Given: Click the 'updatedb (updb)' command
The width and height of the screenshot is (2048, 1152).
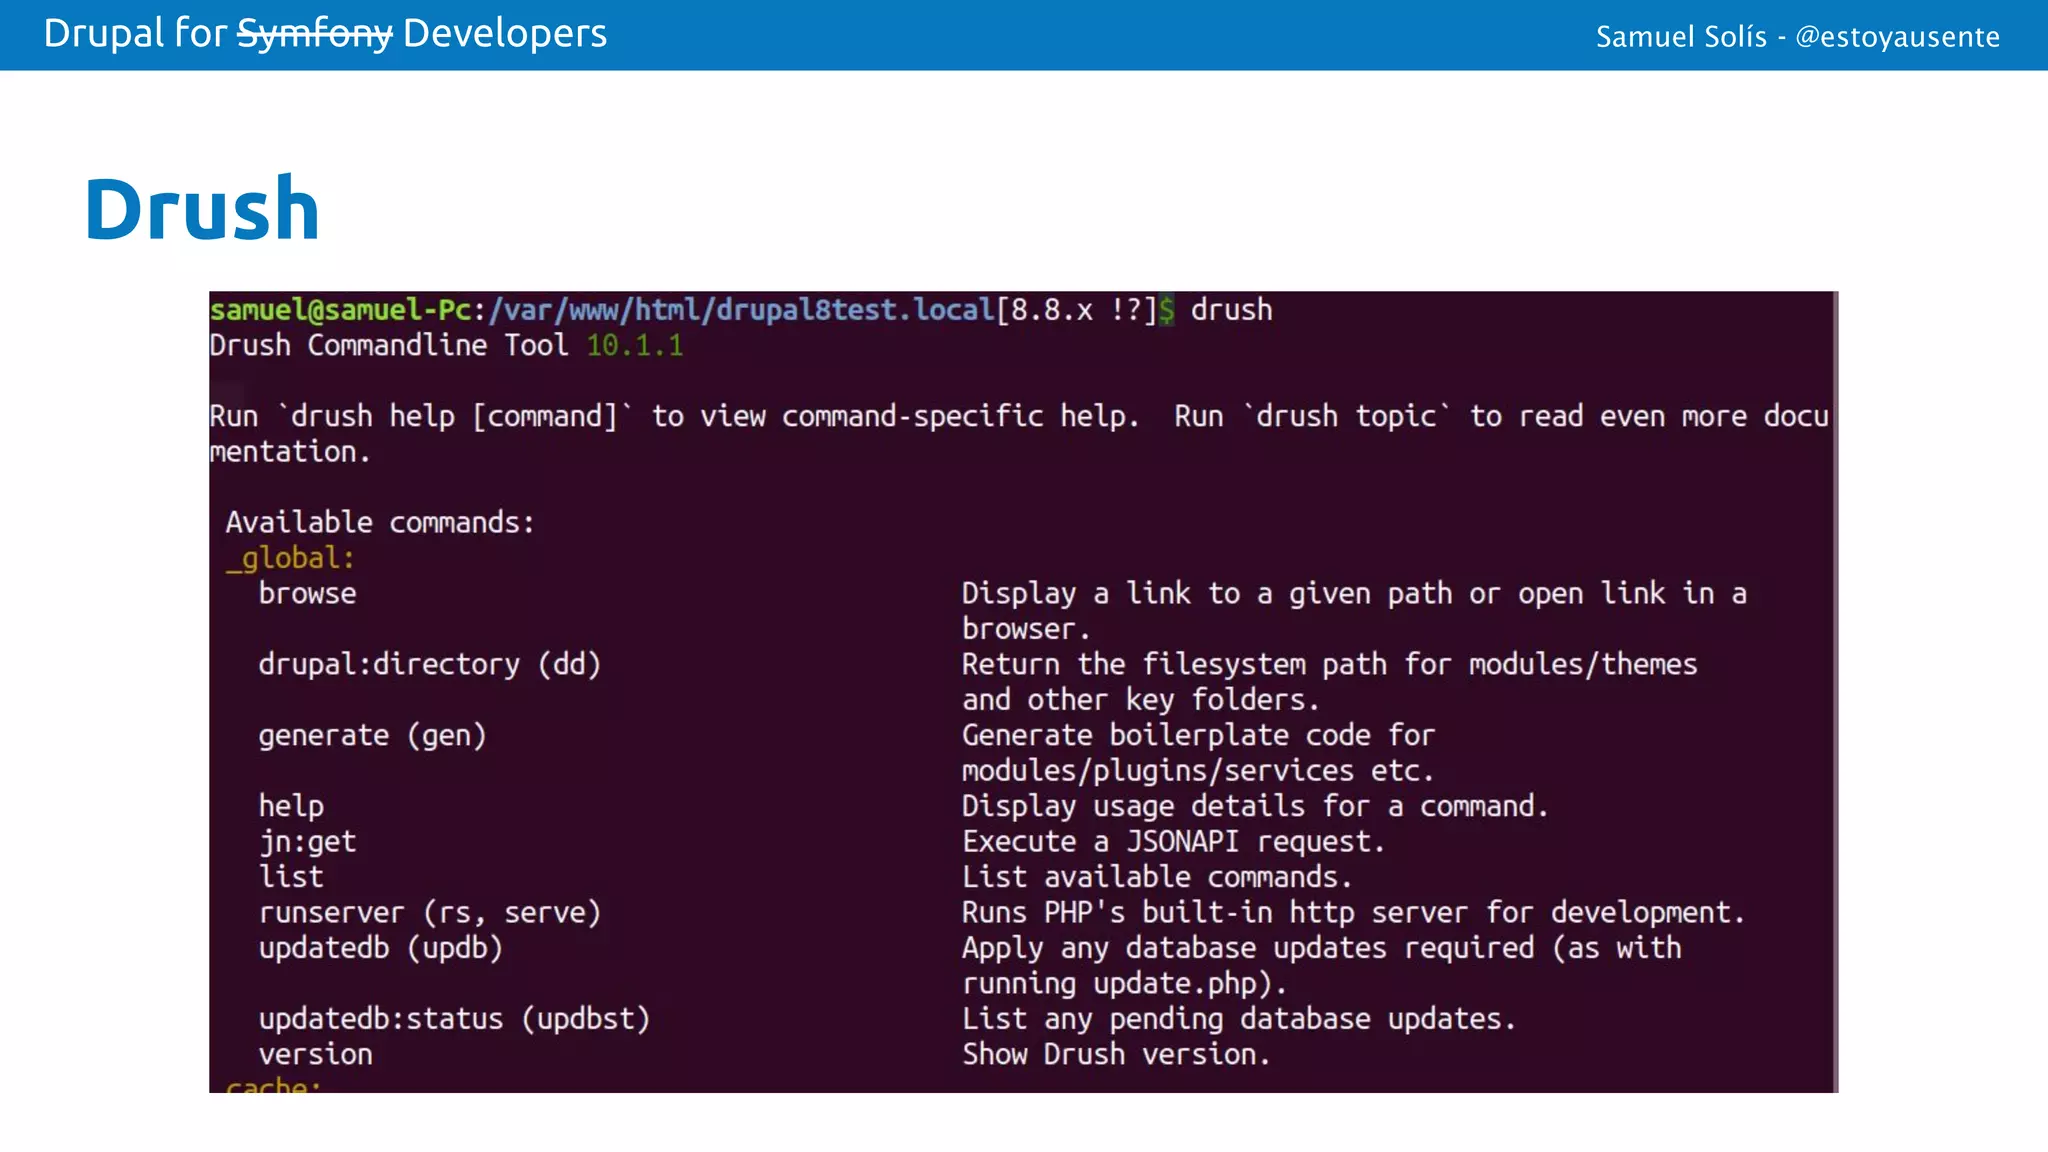Looking at the screenshot, I should click(380, 948).
